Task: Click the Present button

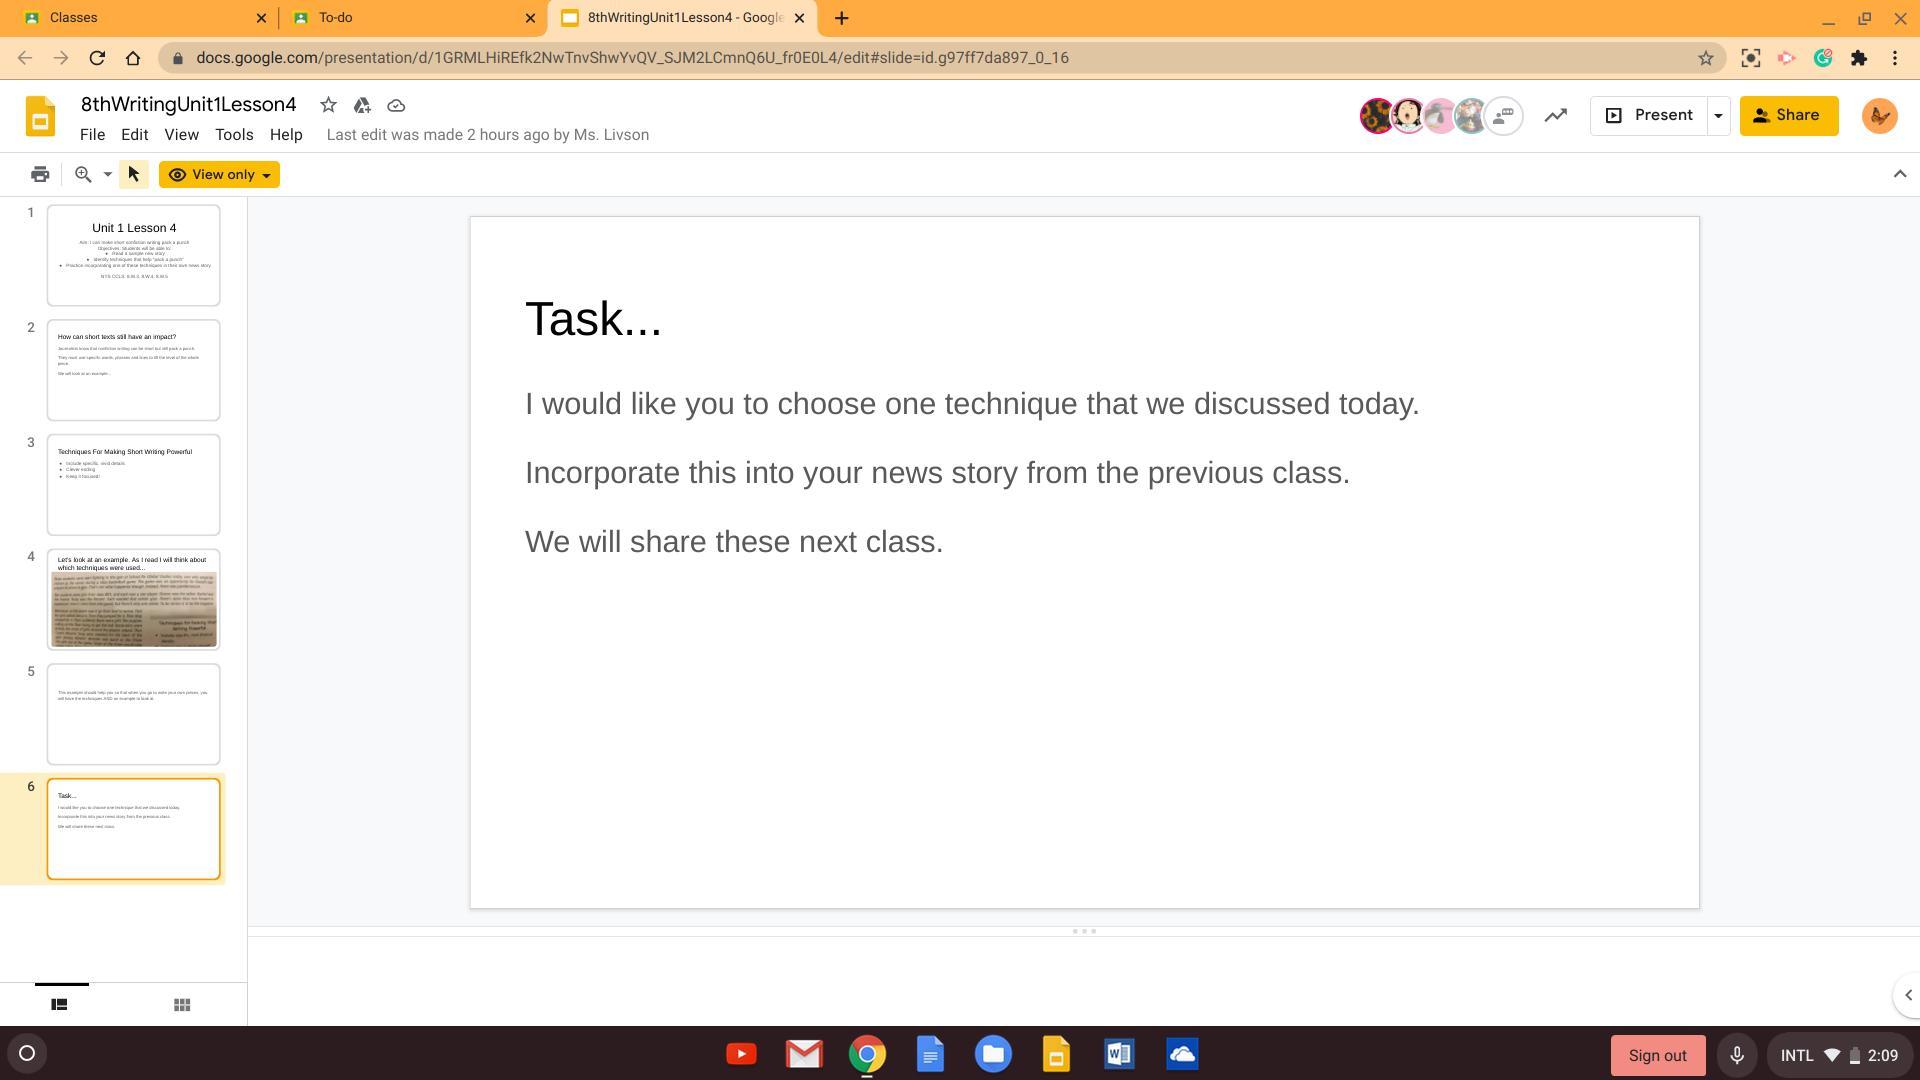Action: tap(1649, 116)
